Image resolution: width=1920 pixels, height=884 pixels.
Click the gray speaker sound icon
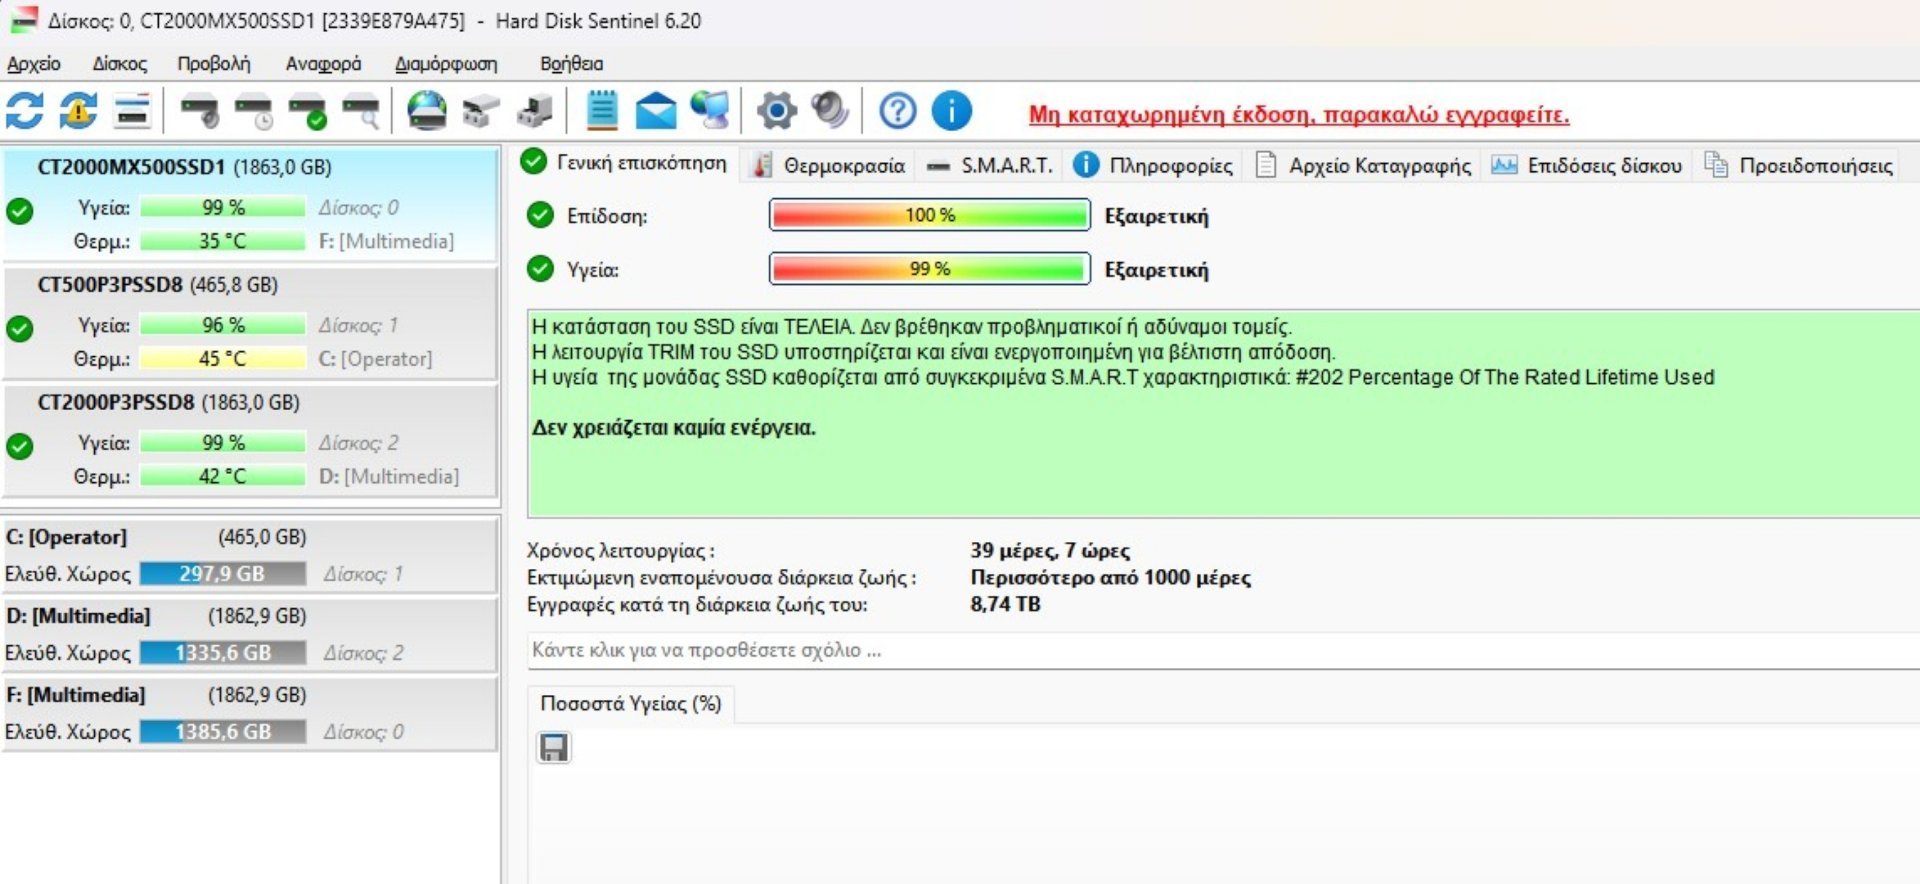pyautogui.click(x=830, y=110)
